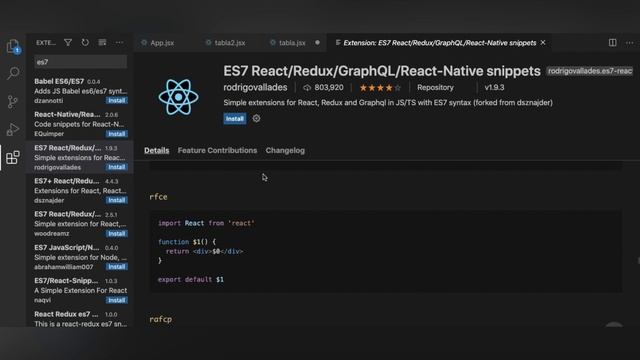
Task: Open the Explorer view in activity bar
Action: coord(13,46)
